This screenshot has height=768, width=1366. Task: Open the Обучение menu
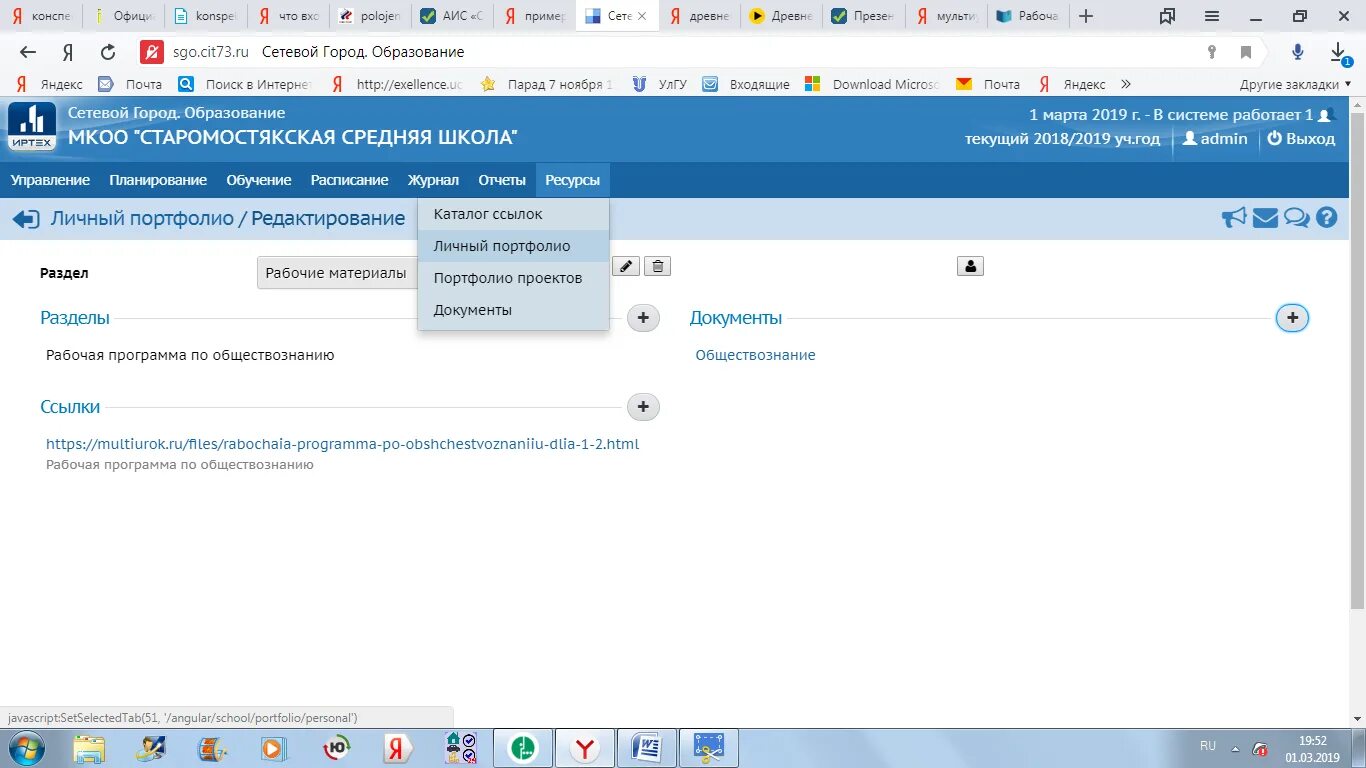pyautogui.click(x=259, y=180)
